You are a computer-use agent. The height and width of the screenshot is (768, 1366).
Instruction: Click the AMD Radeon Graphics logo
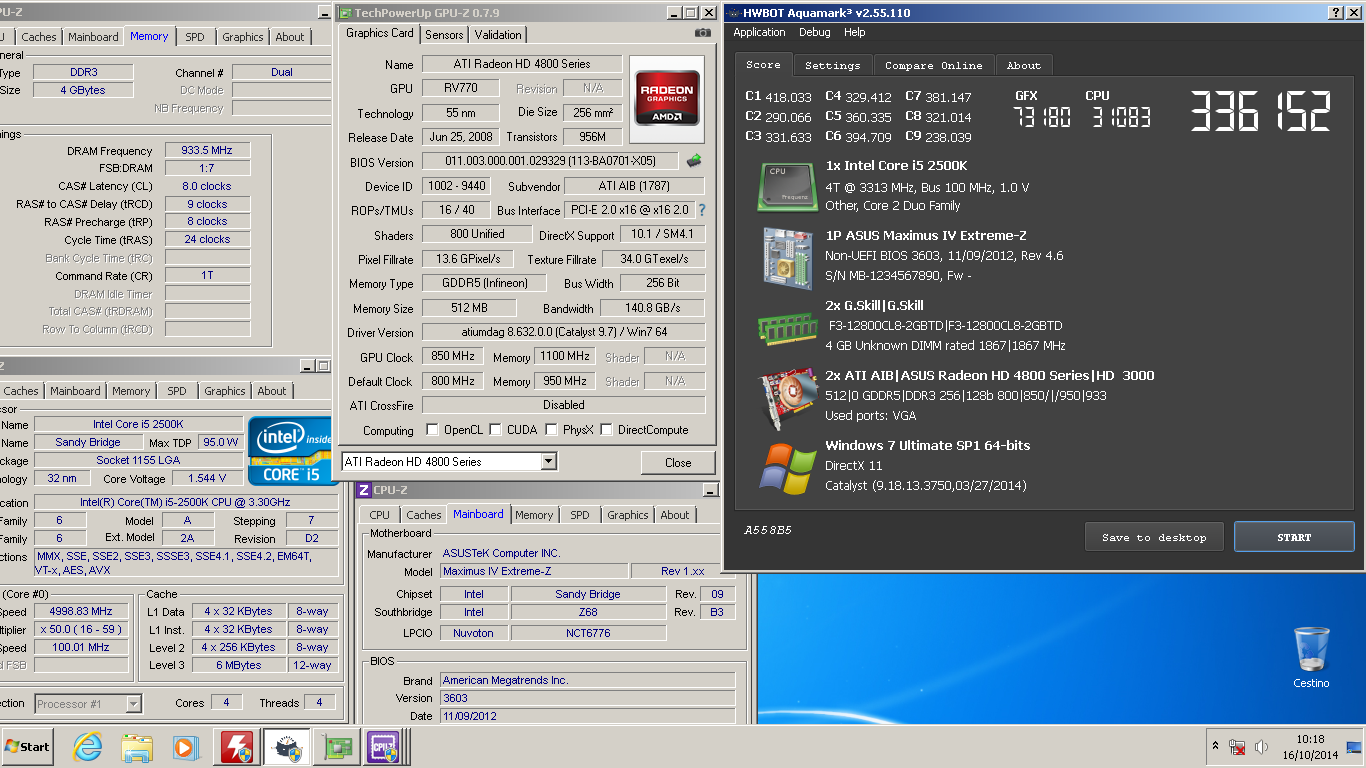[x=666, y=99]
